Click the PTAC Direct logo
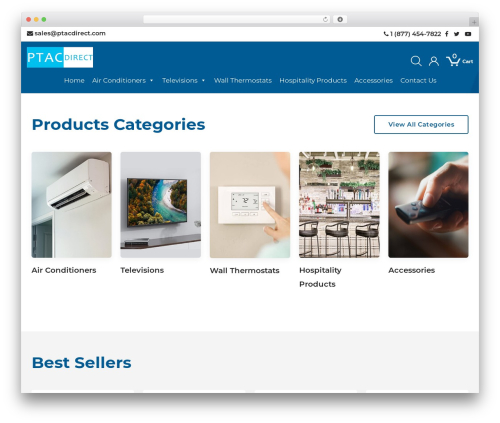The width and height of the screenshot is (500, 423). click(60, 57)
